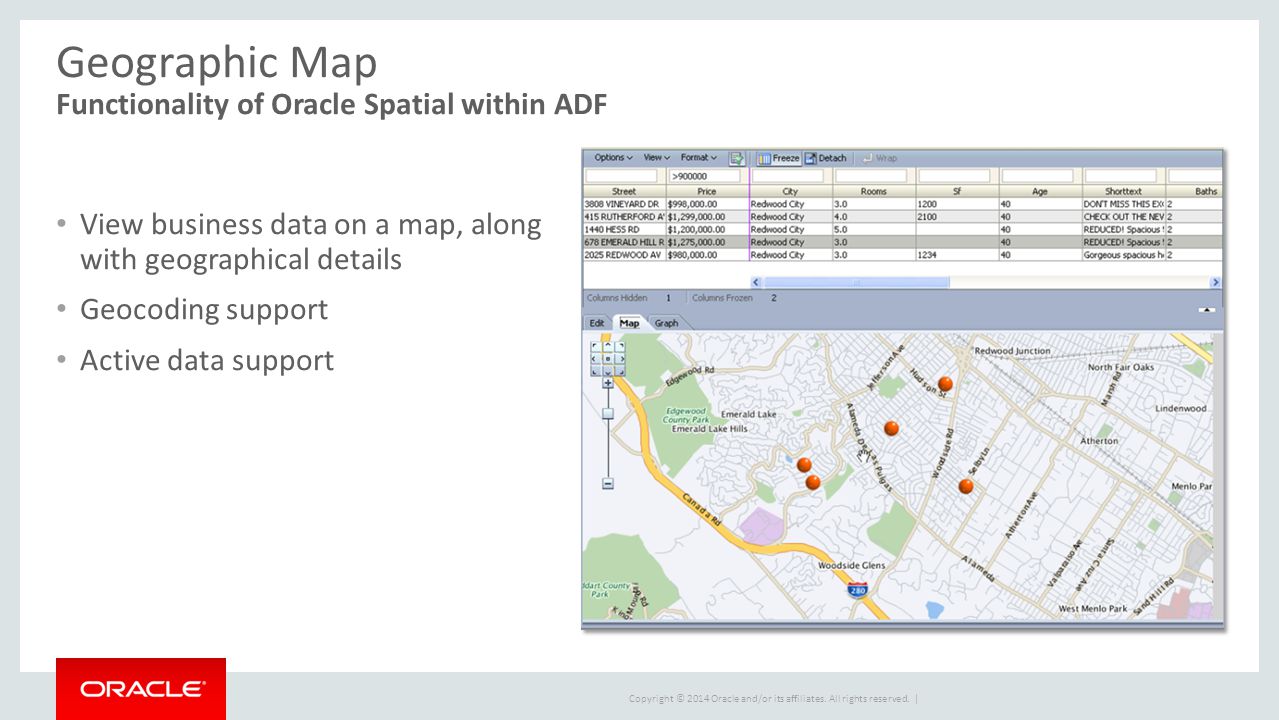
Task: Open the View dropdown menu
Action: point(657,158)
